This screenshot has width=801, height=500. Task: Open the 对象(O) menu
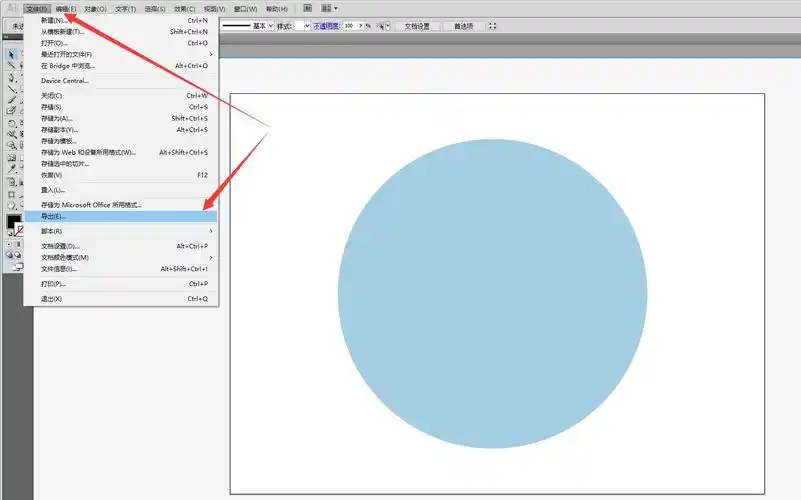tap(96, 9)
